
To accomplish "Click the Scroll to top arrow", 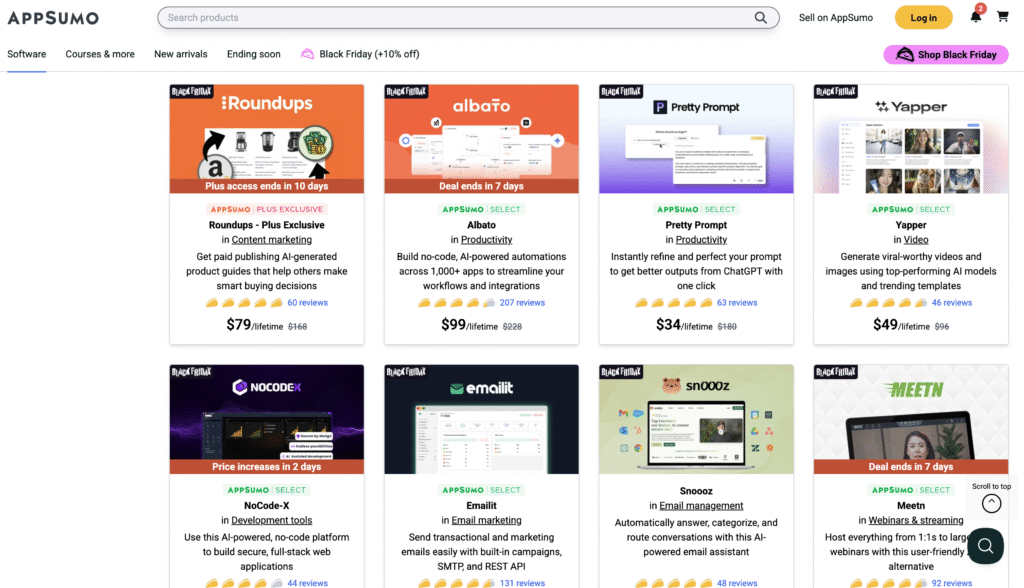I will (x=991, y=503).
